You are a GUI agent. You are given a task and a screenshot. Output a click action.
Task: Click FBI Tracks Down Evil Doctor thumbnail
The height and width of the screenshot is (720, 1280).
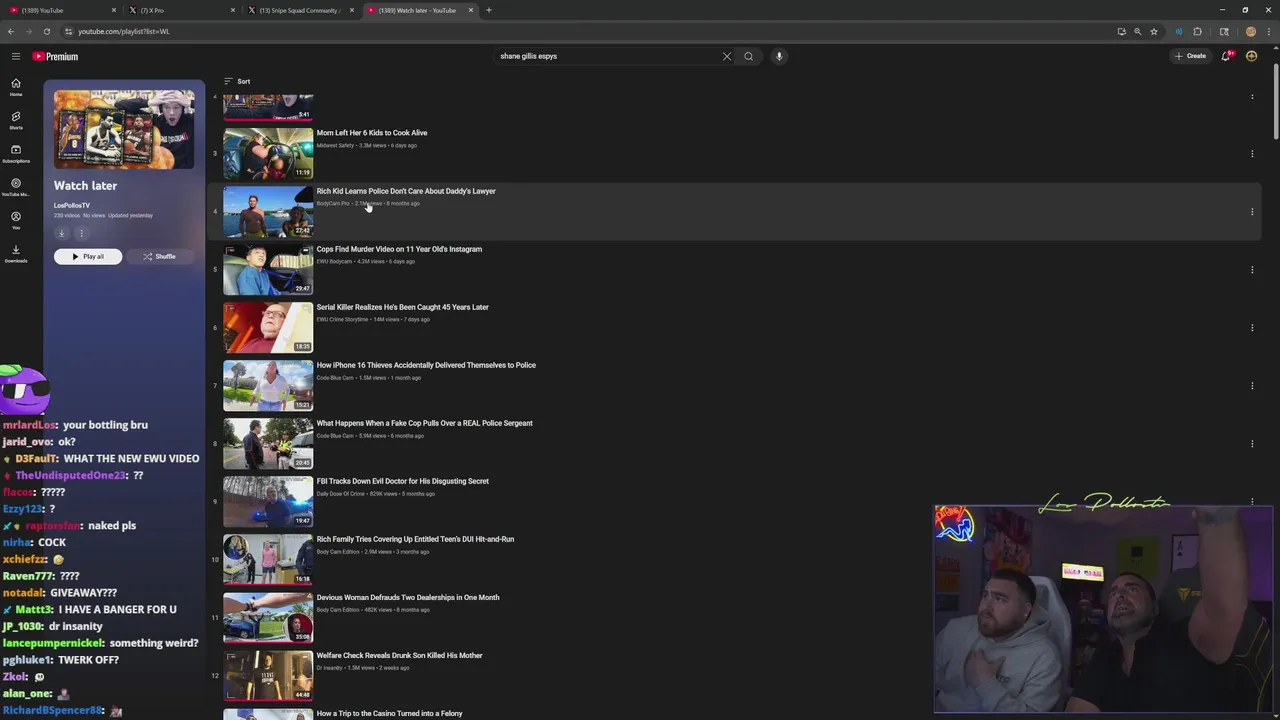click(x=268, y=501)
